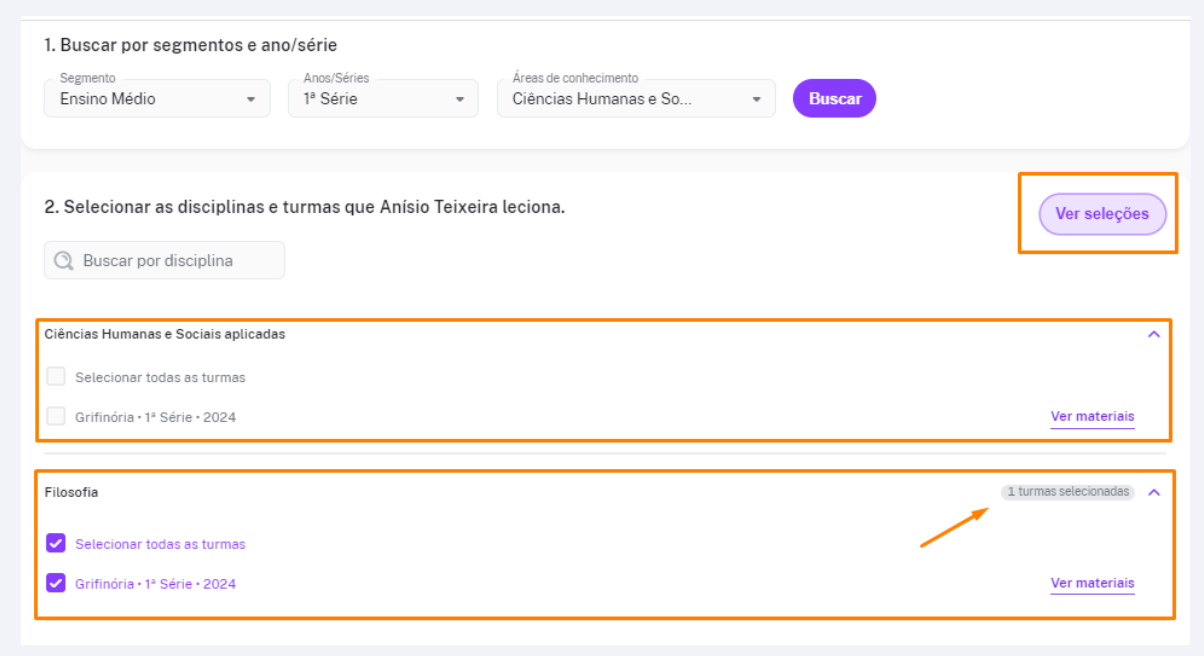Screen dimensions: 1204x656
Task: Uncheck Grifinória class under Filosofia
Action: pos(56,582)
